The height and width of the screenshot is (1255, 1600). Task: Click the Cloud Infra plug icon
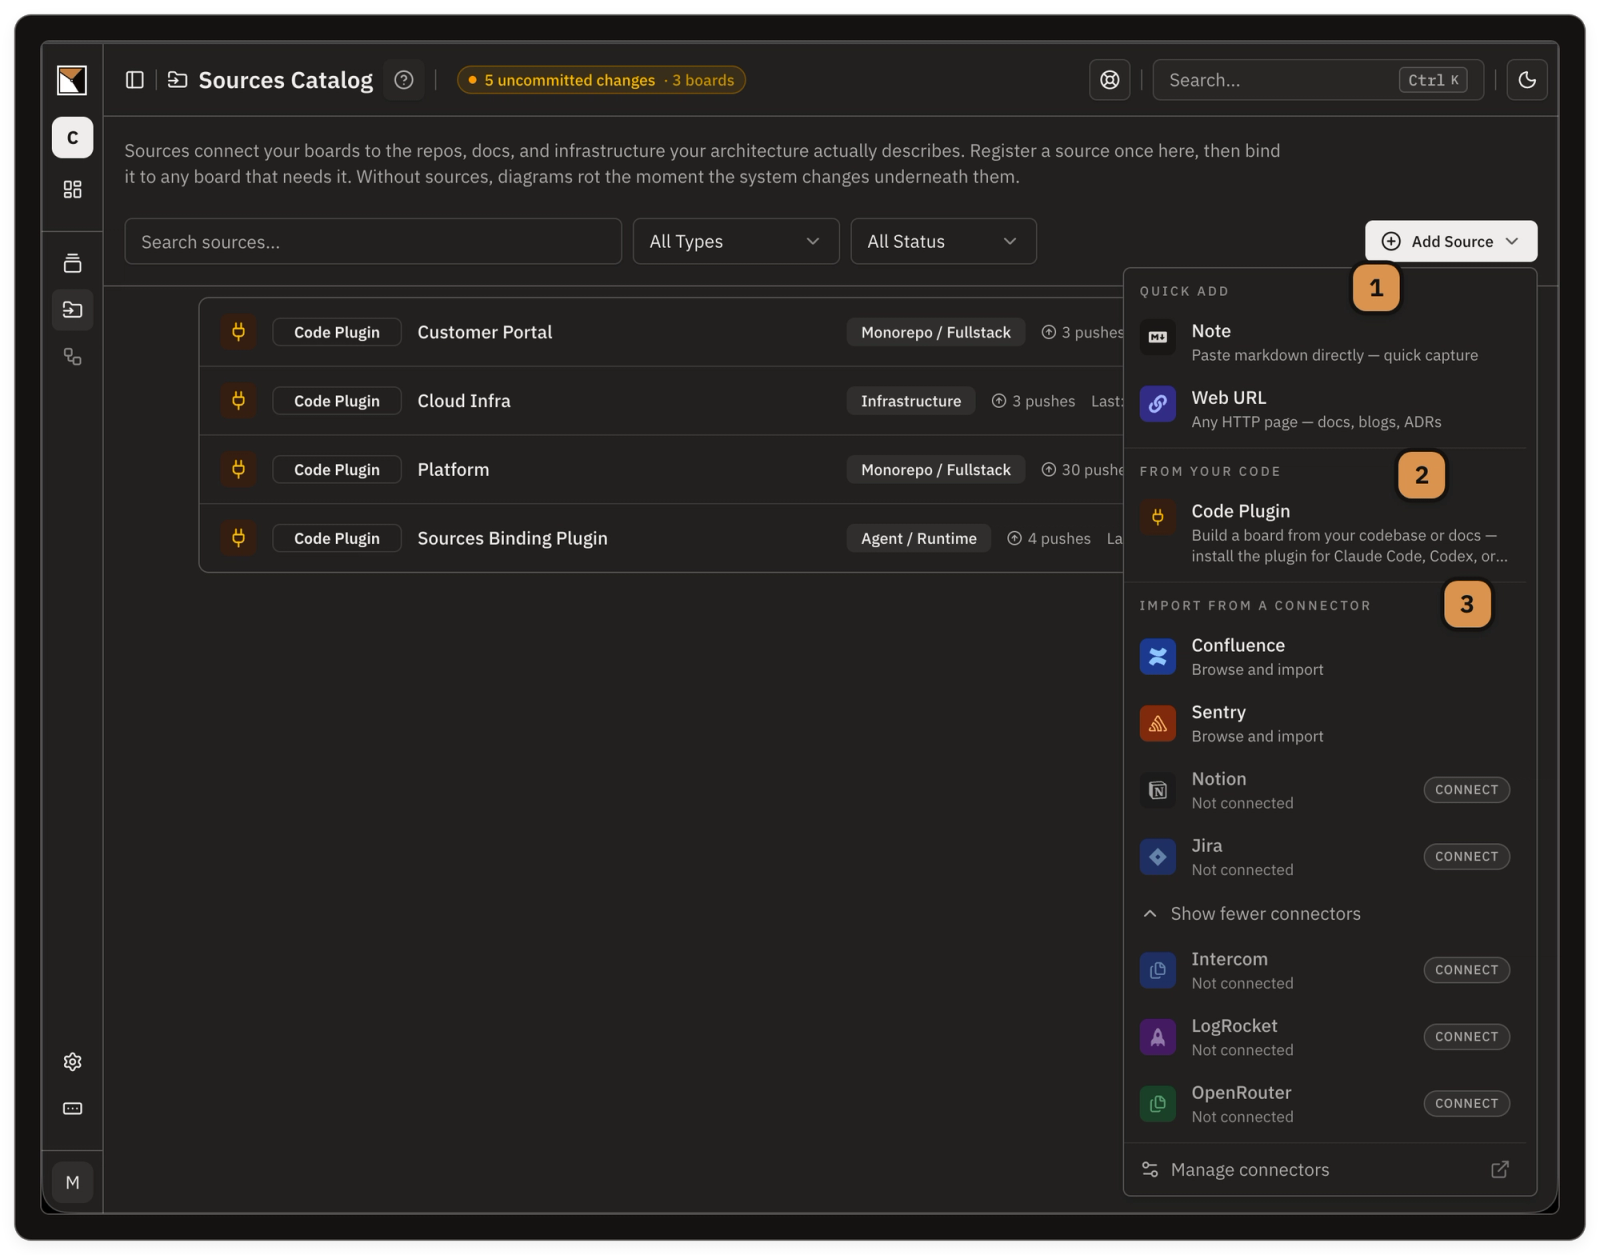(x=238, y=401)
